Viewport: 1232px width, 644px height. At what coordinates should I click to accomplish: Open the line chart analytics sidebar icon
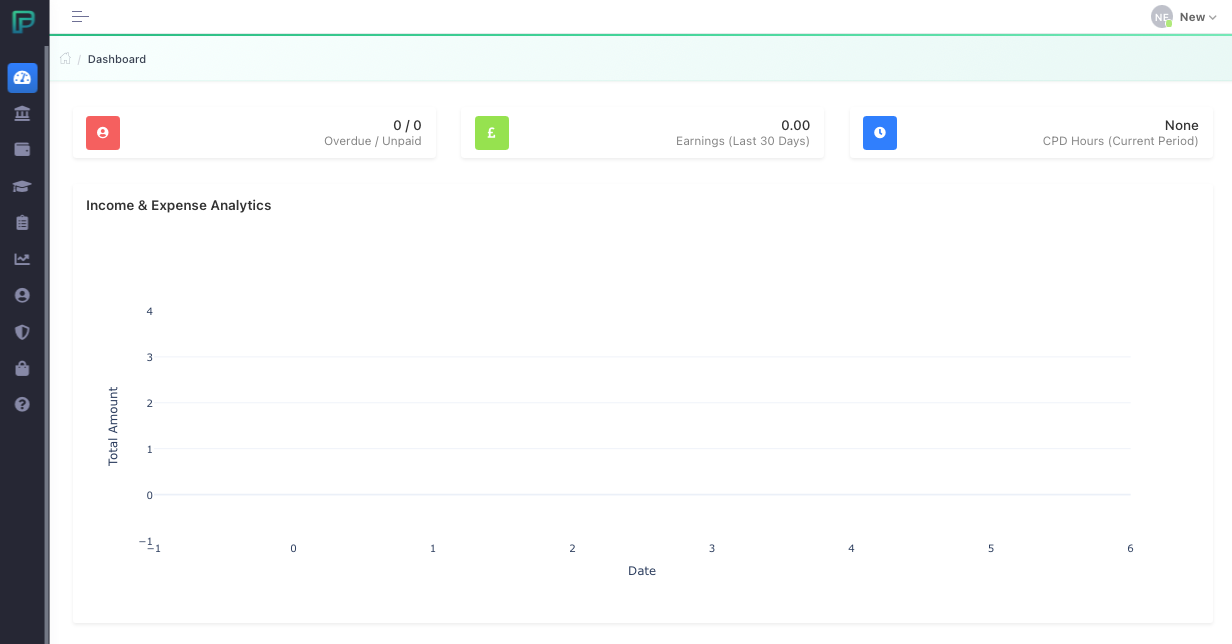point(22,259)
